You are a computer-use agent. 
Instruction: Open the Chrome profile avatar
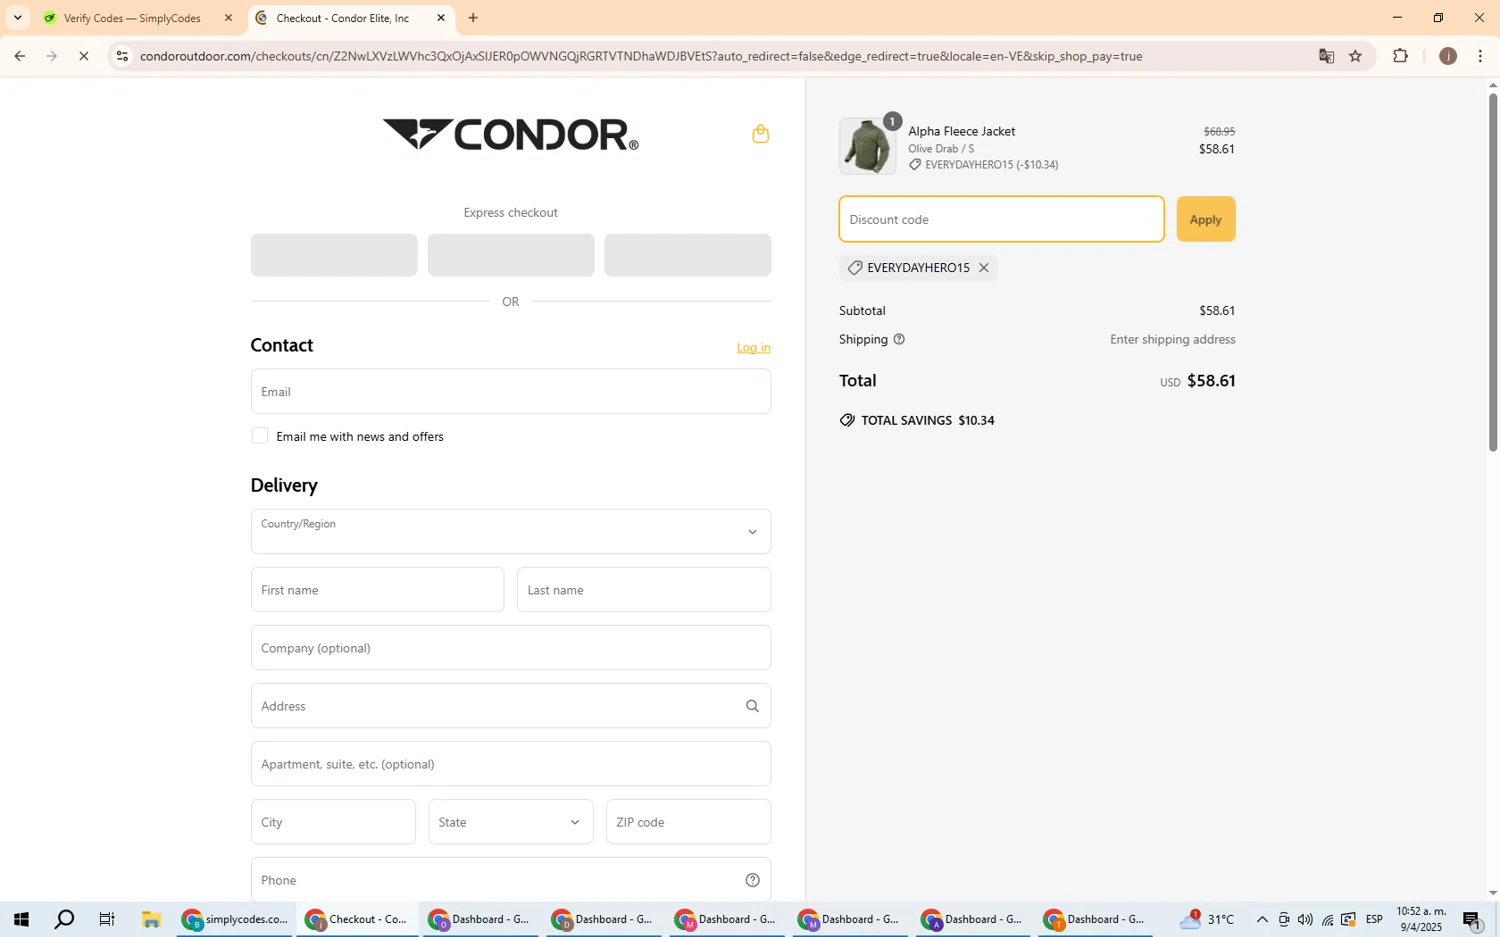(x=1447, y=56)
